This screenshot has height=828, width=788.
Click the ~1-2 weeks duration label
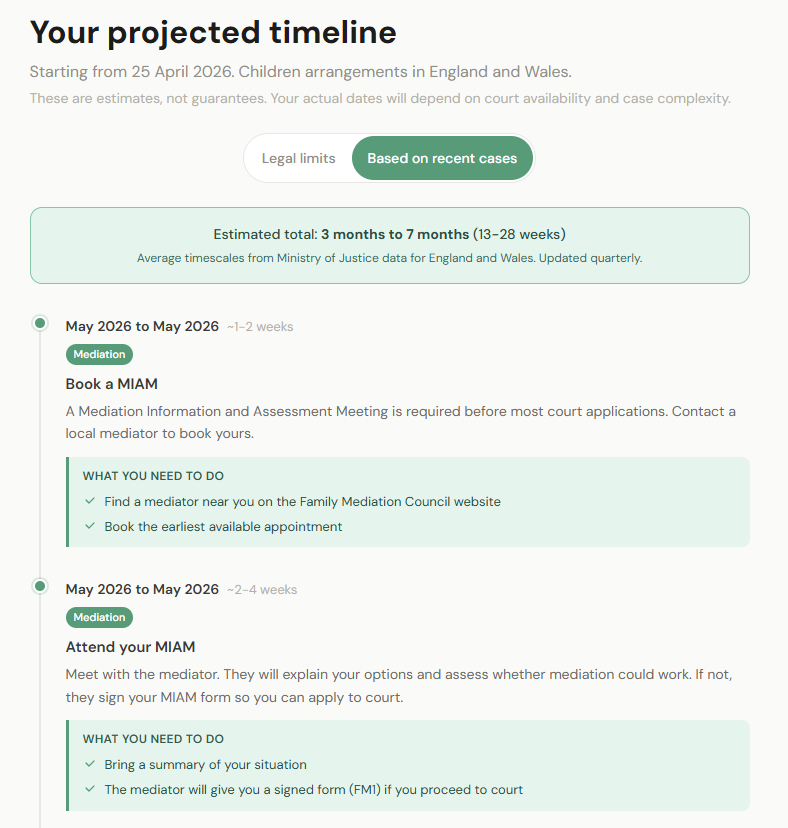[x=260, y=327]
